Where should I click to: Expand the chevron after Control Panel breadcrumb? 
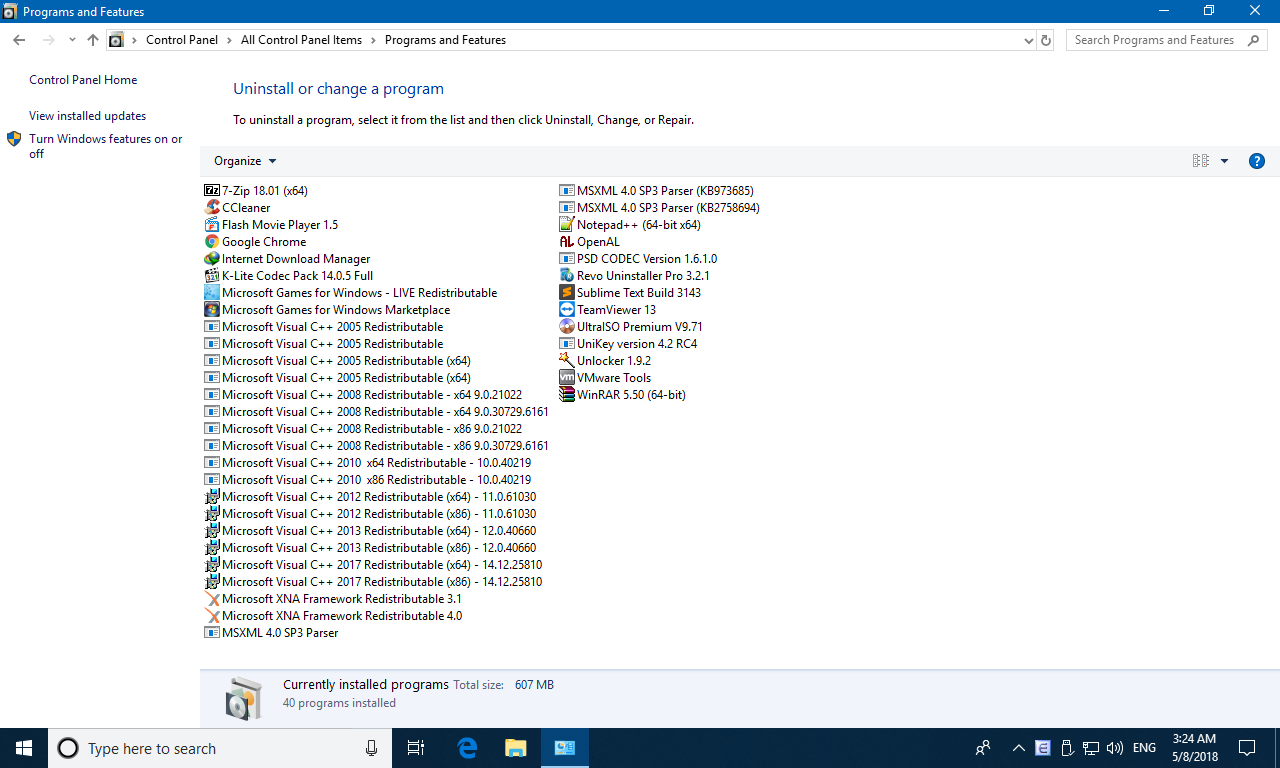pyautogui.click(x=229, y=40)
